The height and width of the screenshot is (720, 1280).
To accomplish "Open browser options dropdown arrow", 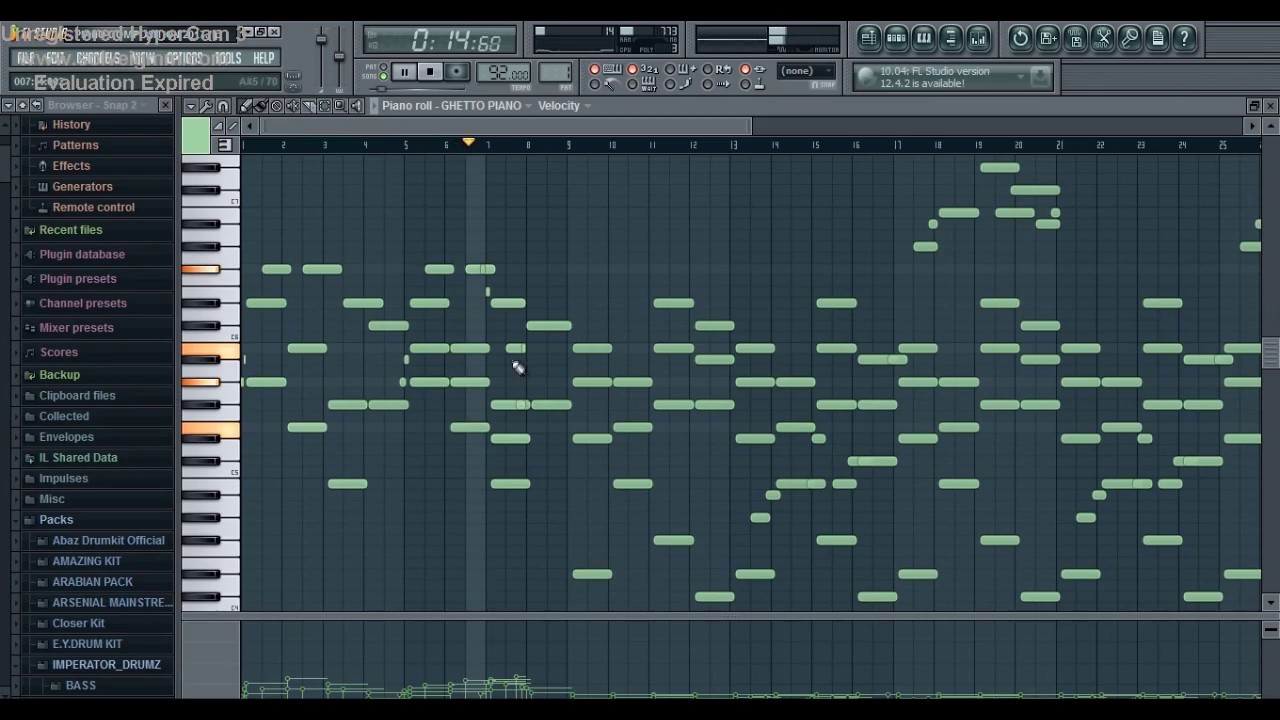I will pos(8,105).
